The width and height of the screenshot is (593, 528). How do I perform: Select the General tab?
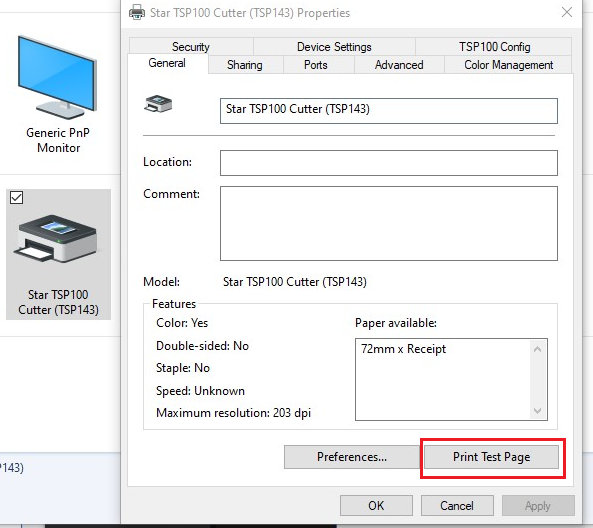[167, 63]
